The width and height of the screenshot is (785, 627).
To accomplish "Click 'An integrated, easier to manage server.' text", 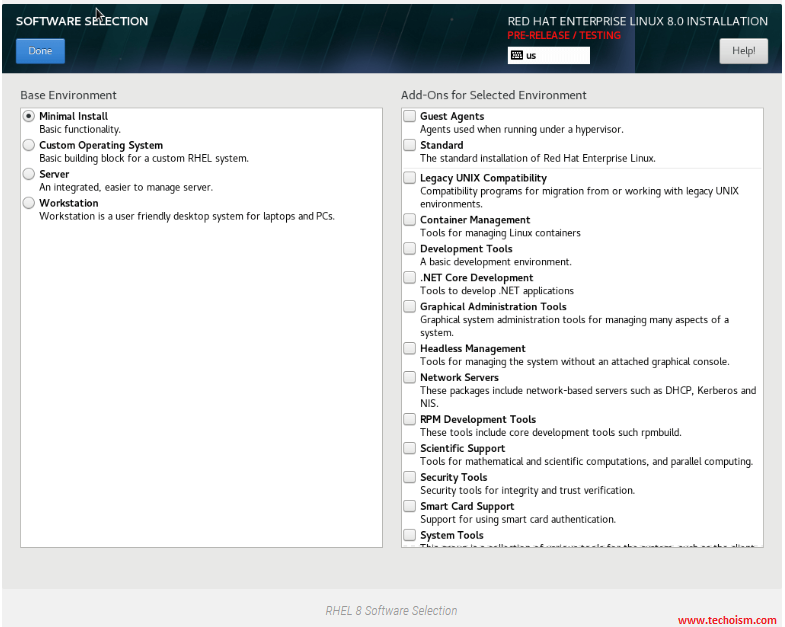I will [126, 188].
